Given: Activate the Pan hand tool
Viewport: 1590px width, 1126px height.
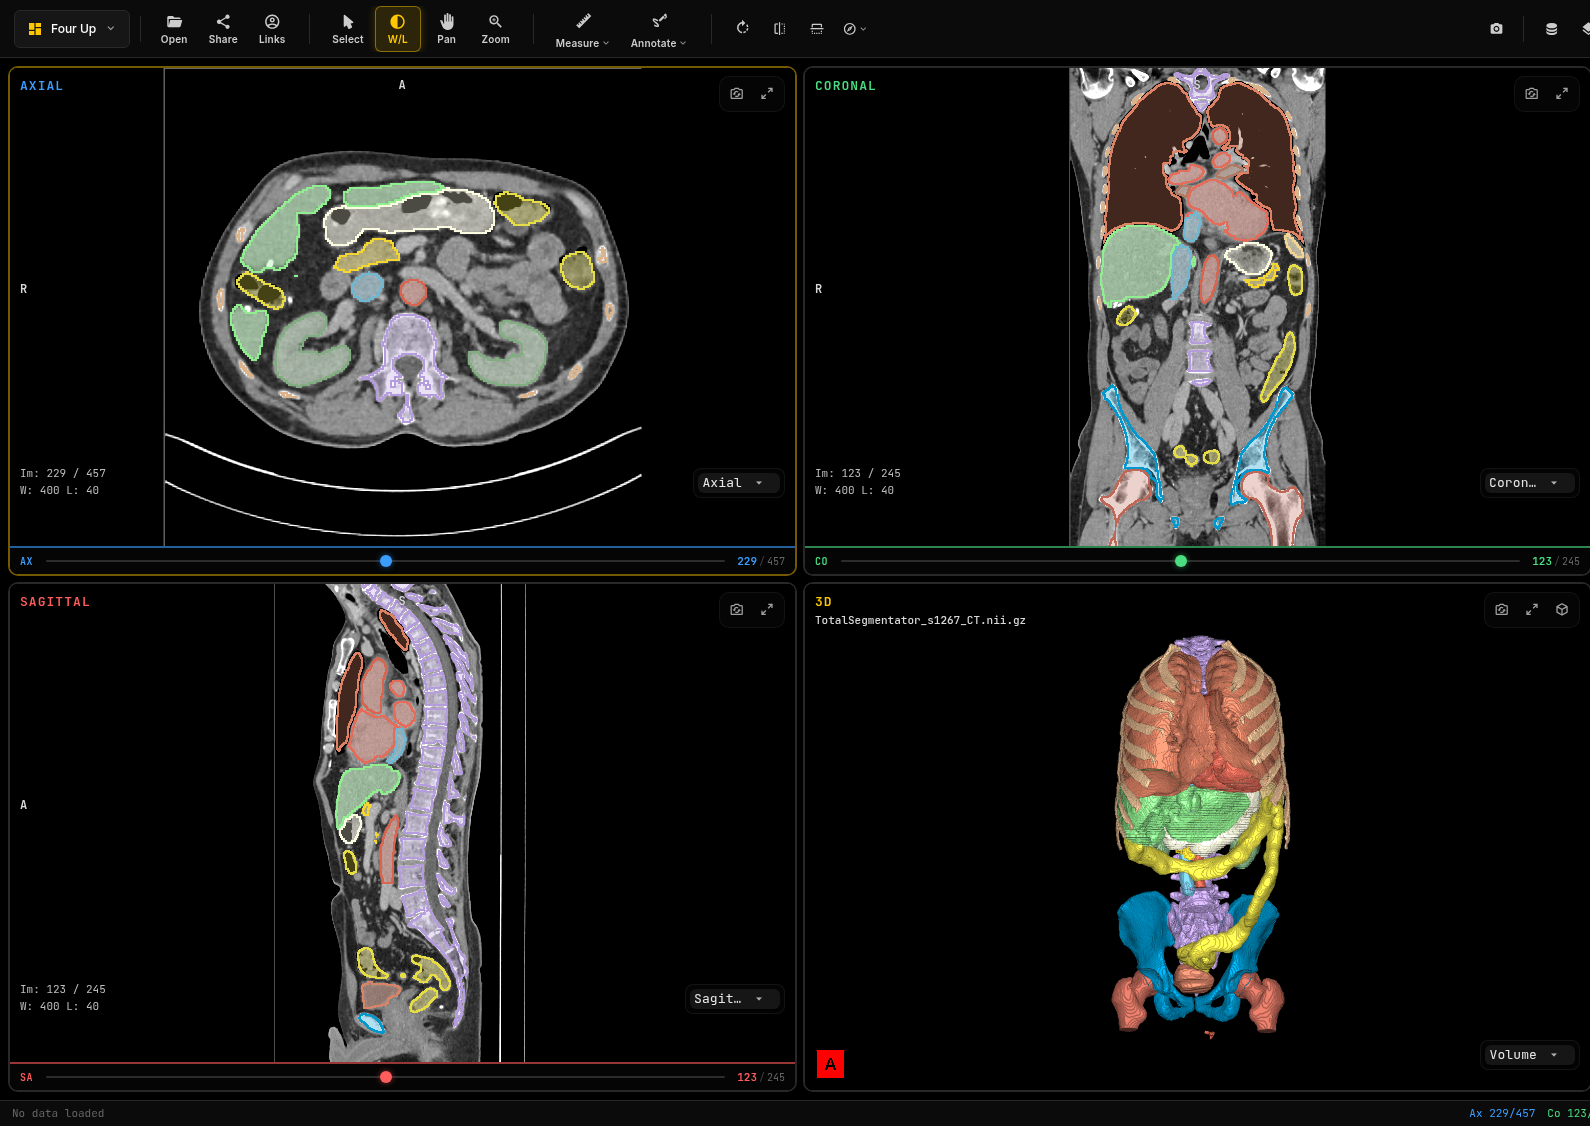Looking at the screenshot, I should click(447, 29).
